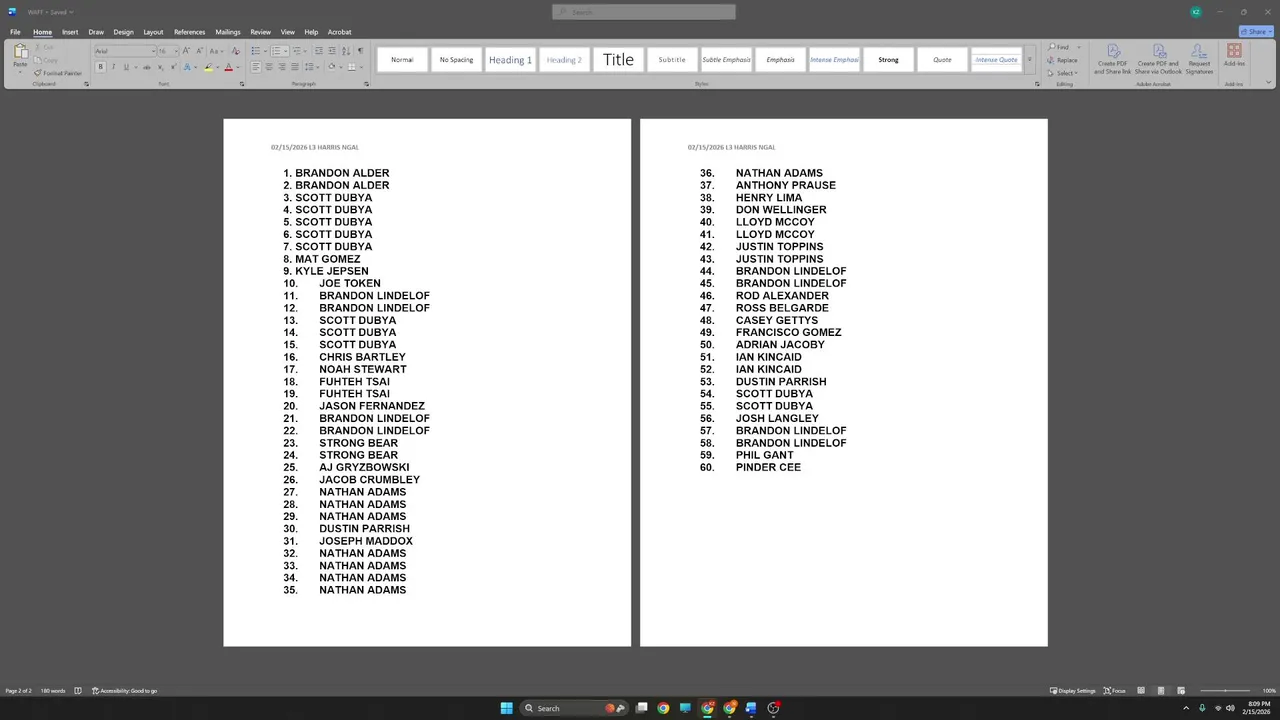The height and width of the screenshot is (720, 1280).
Task: Click Replace in Editing group
Action: [1063, 60]
